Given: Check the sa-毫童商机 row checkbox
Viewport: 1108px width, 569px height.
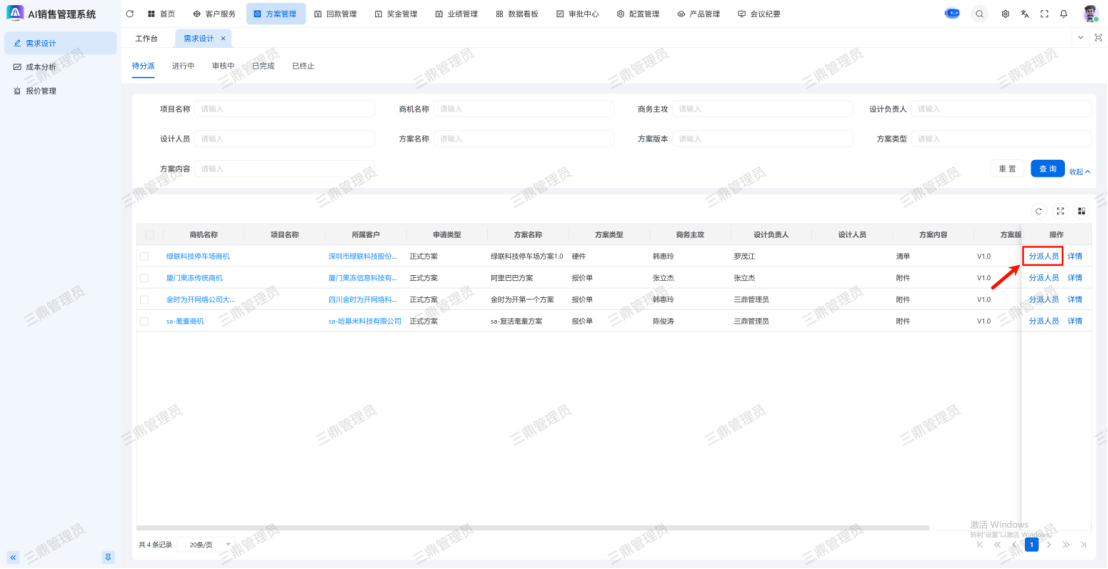Looking at the screenshot, I should [145, 321].
